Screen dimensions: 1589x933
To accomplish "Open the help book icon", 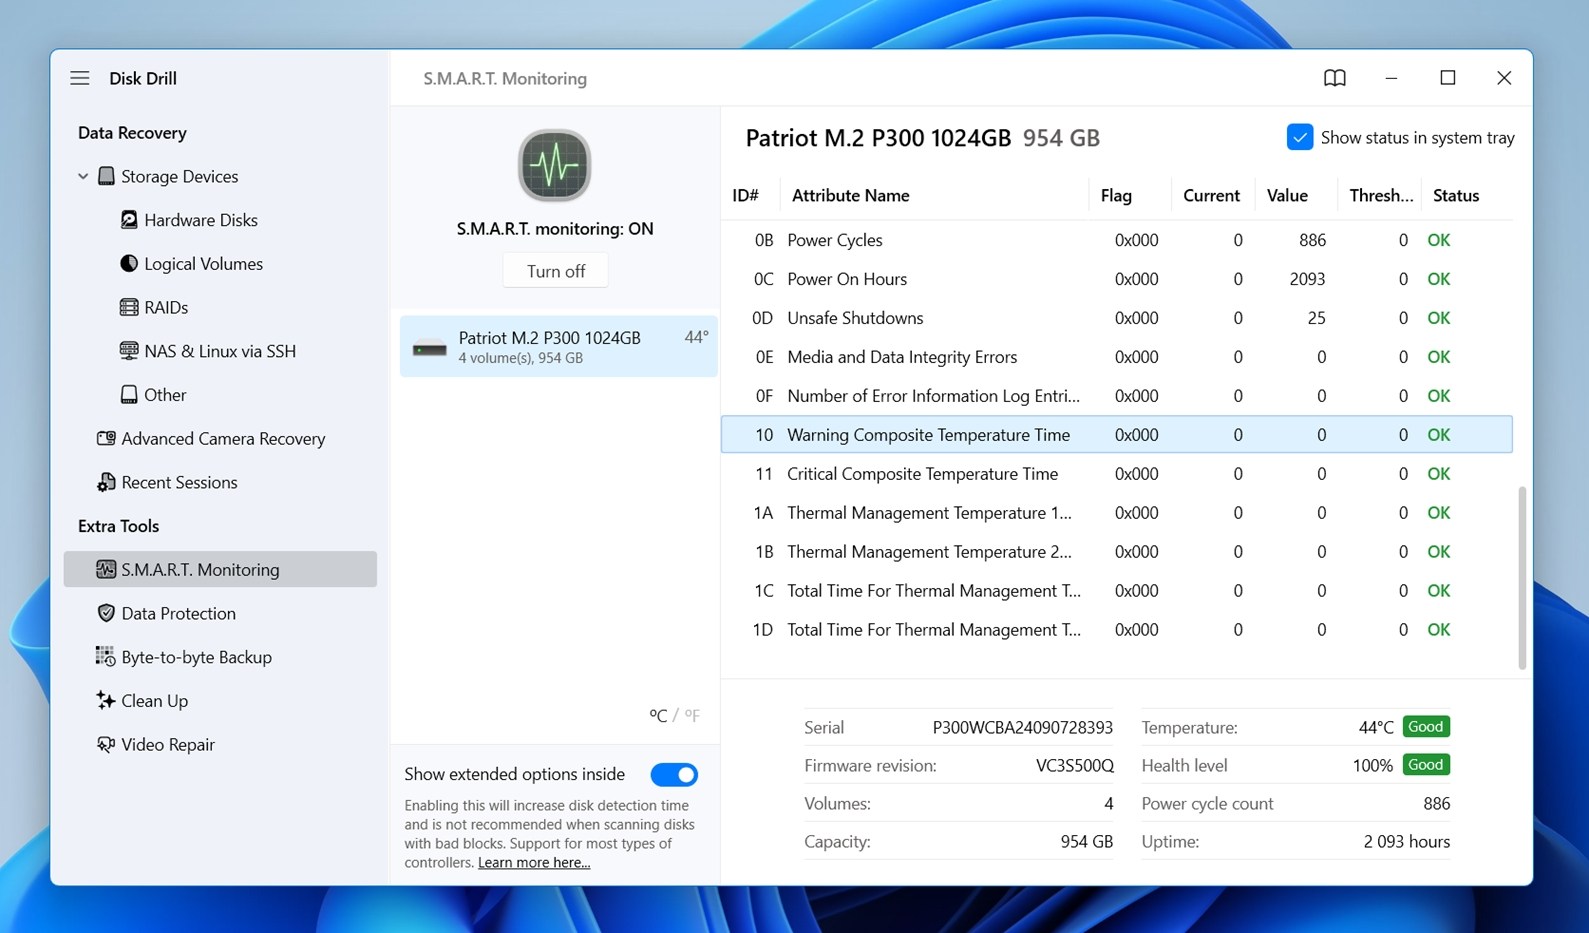I will pos(1334,78).
